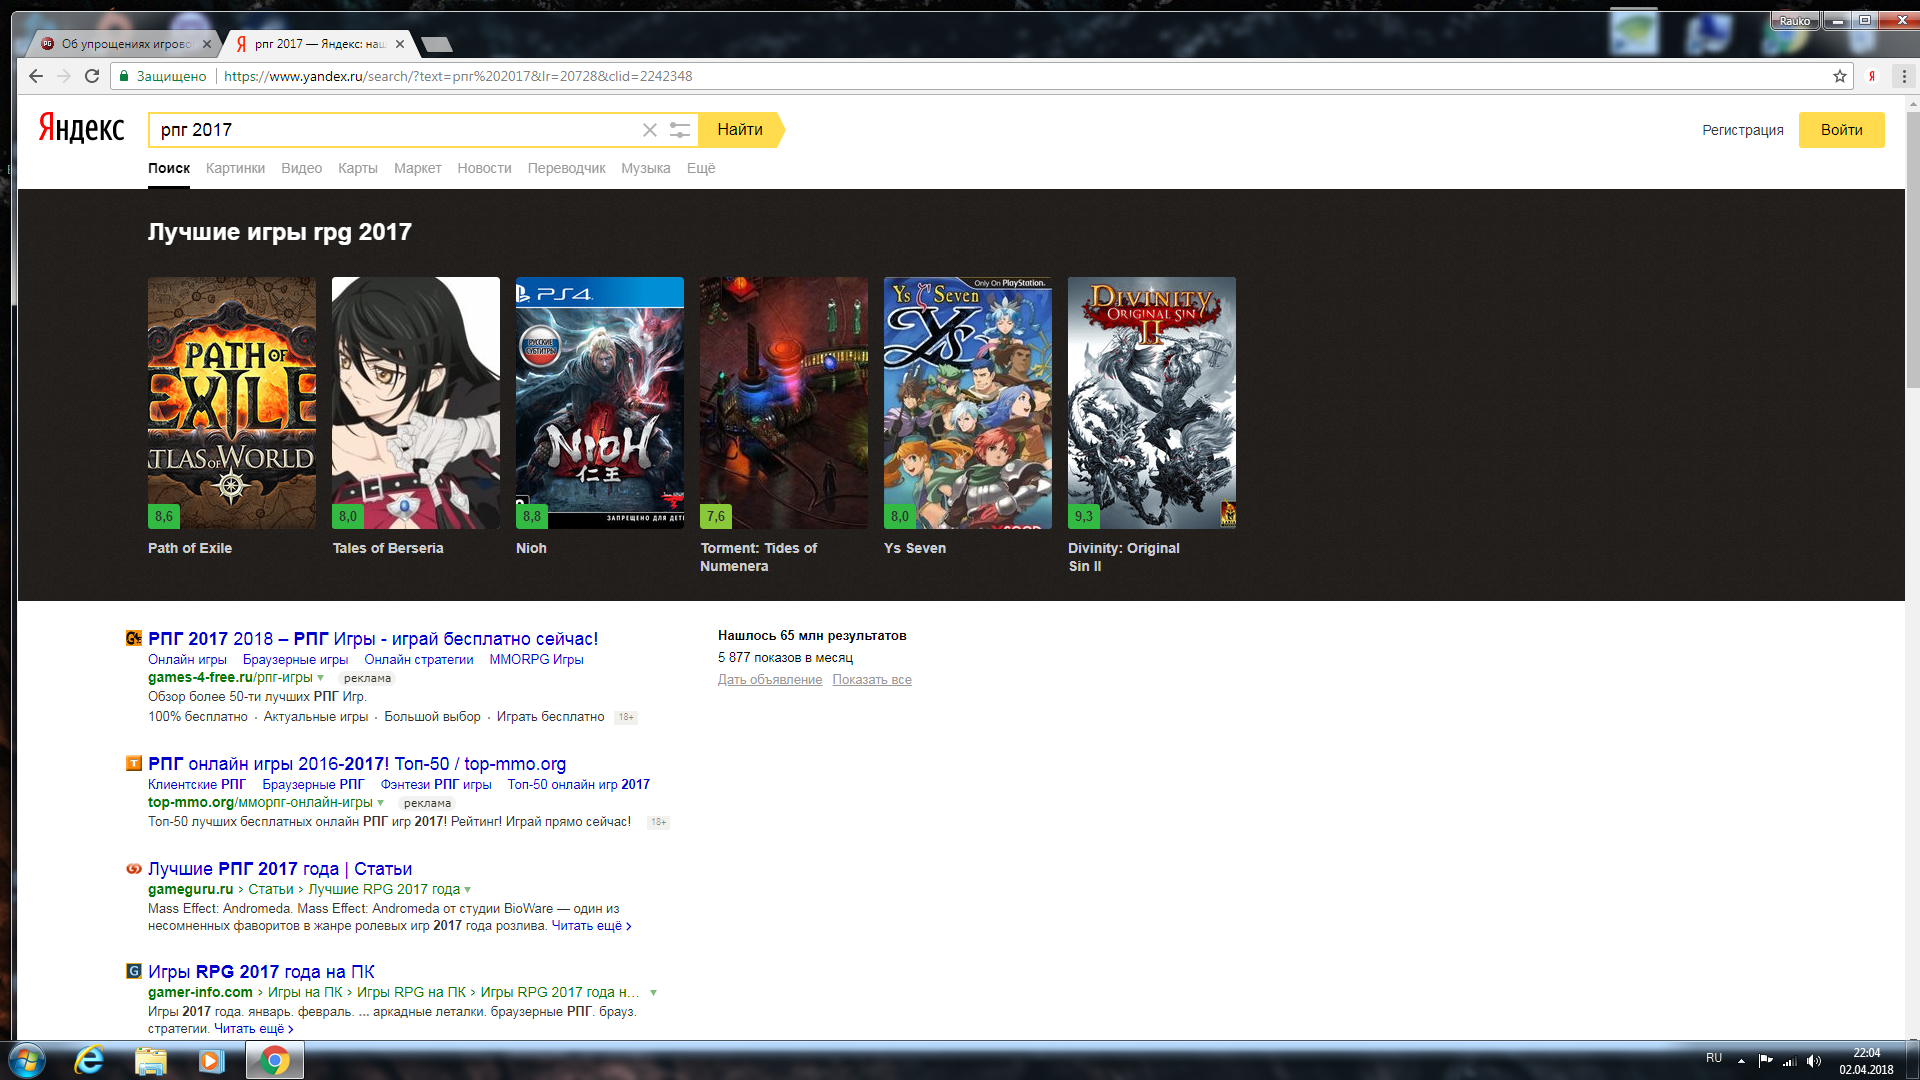Image resolution: width=1920 pixels, height=1080 pixels.
Task: Open advanced search filter settings icon
Action: point(680,130)
